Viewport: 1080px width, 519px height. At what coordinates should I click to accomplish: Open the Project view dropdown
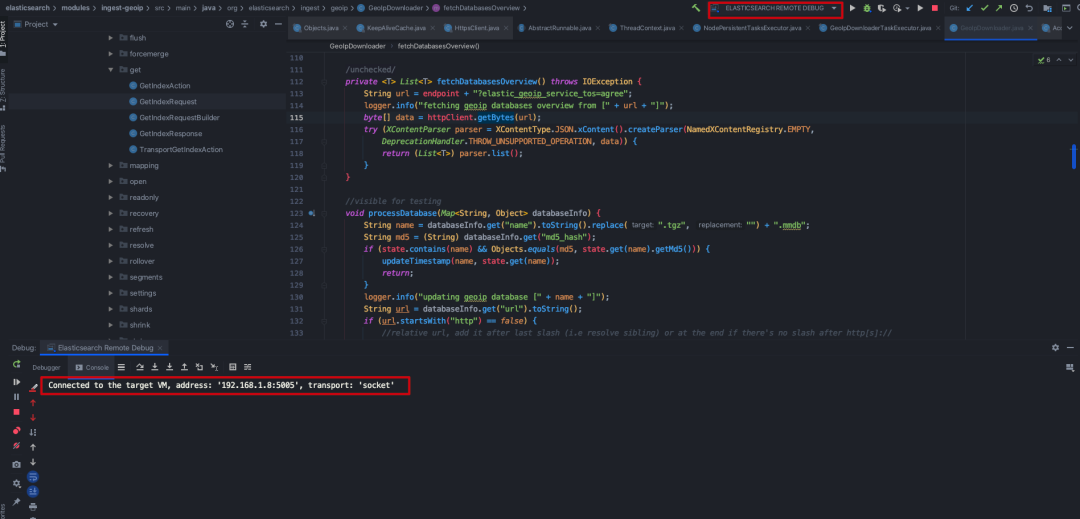(37, 24)
